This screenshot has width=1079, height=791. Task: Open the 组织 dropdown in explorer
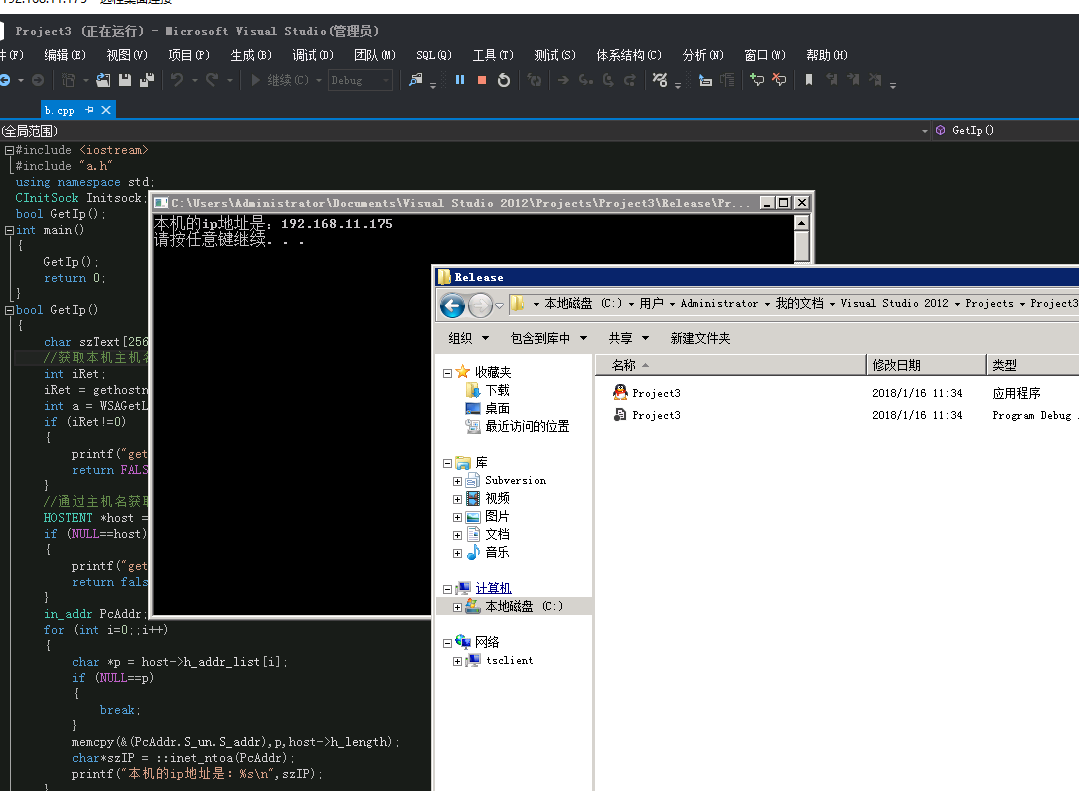[469, 338]
